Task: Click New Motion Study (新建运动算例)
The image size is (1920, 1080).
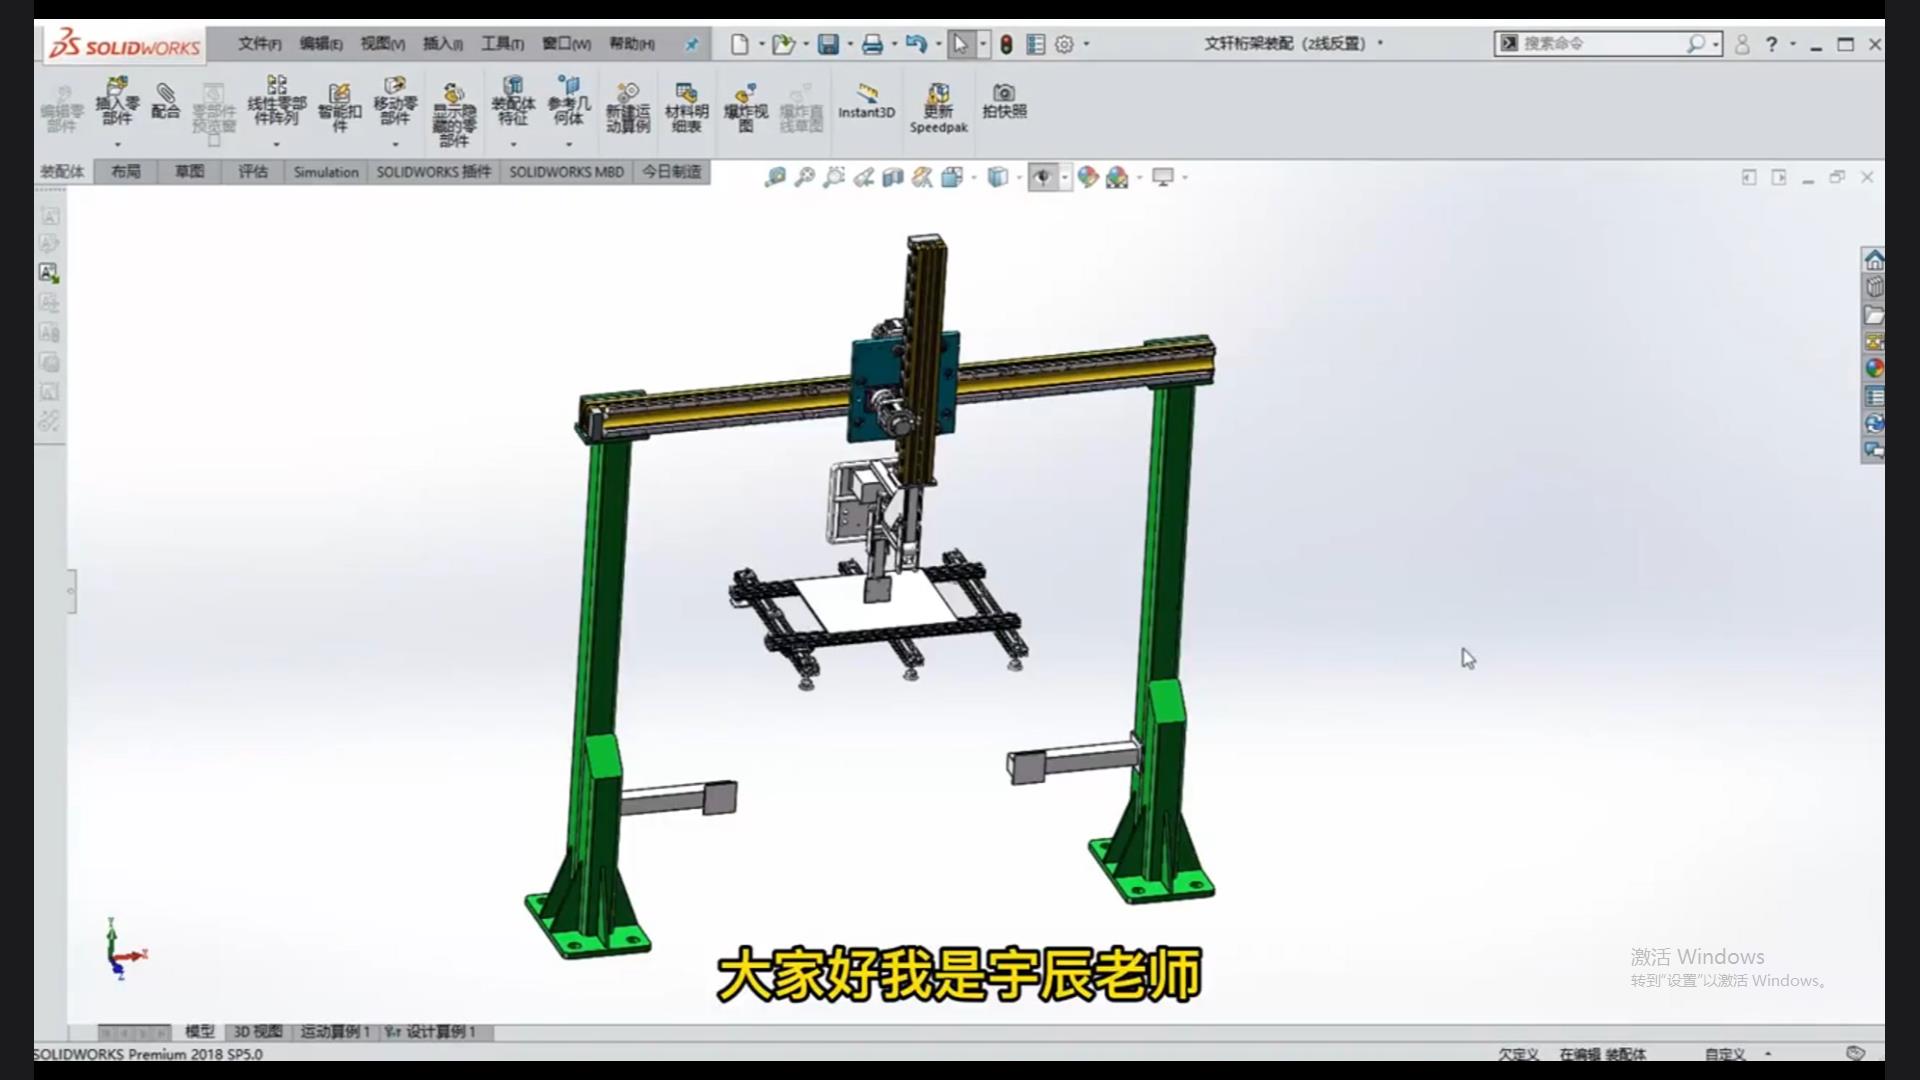Action: point(628,107)
